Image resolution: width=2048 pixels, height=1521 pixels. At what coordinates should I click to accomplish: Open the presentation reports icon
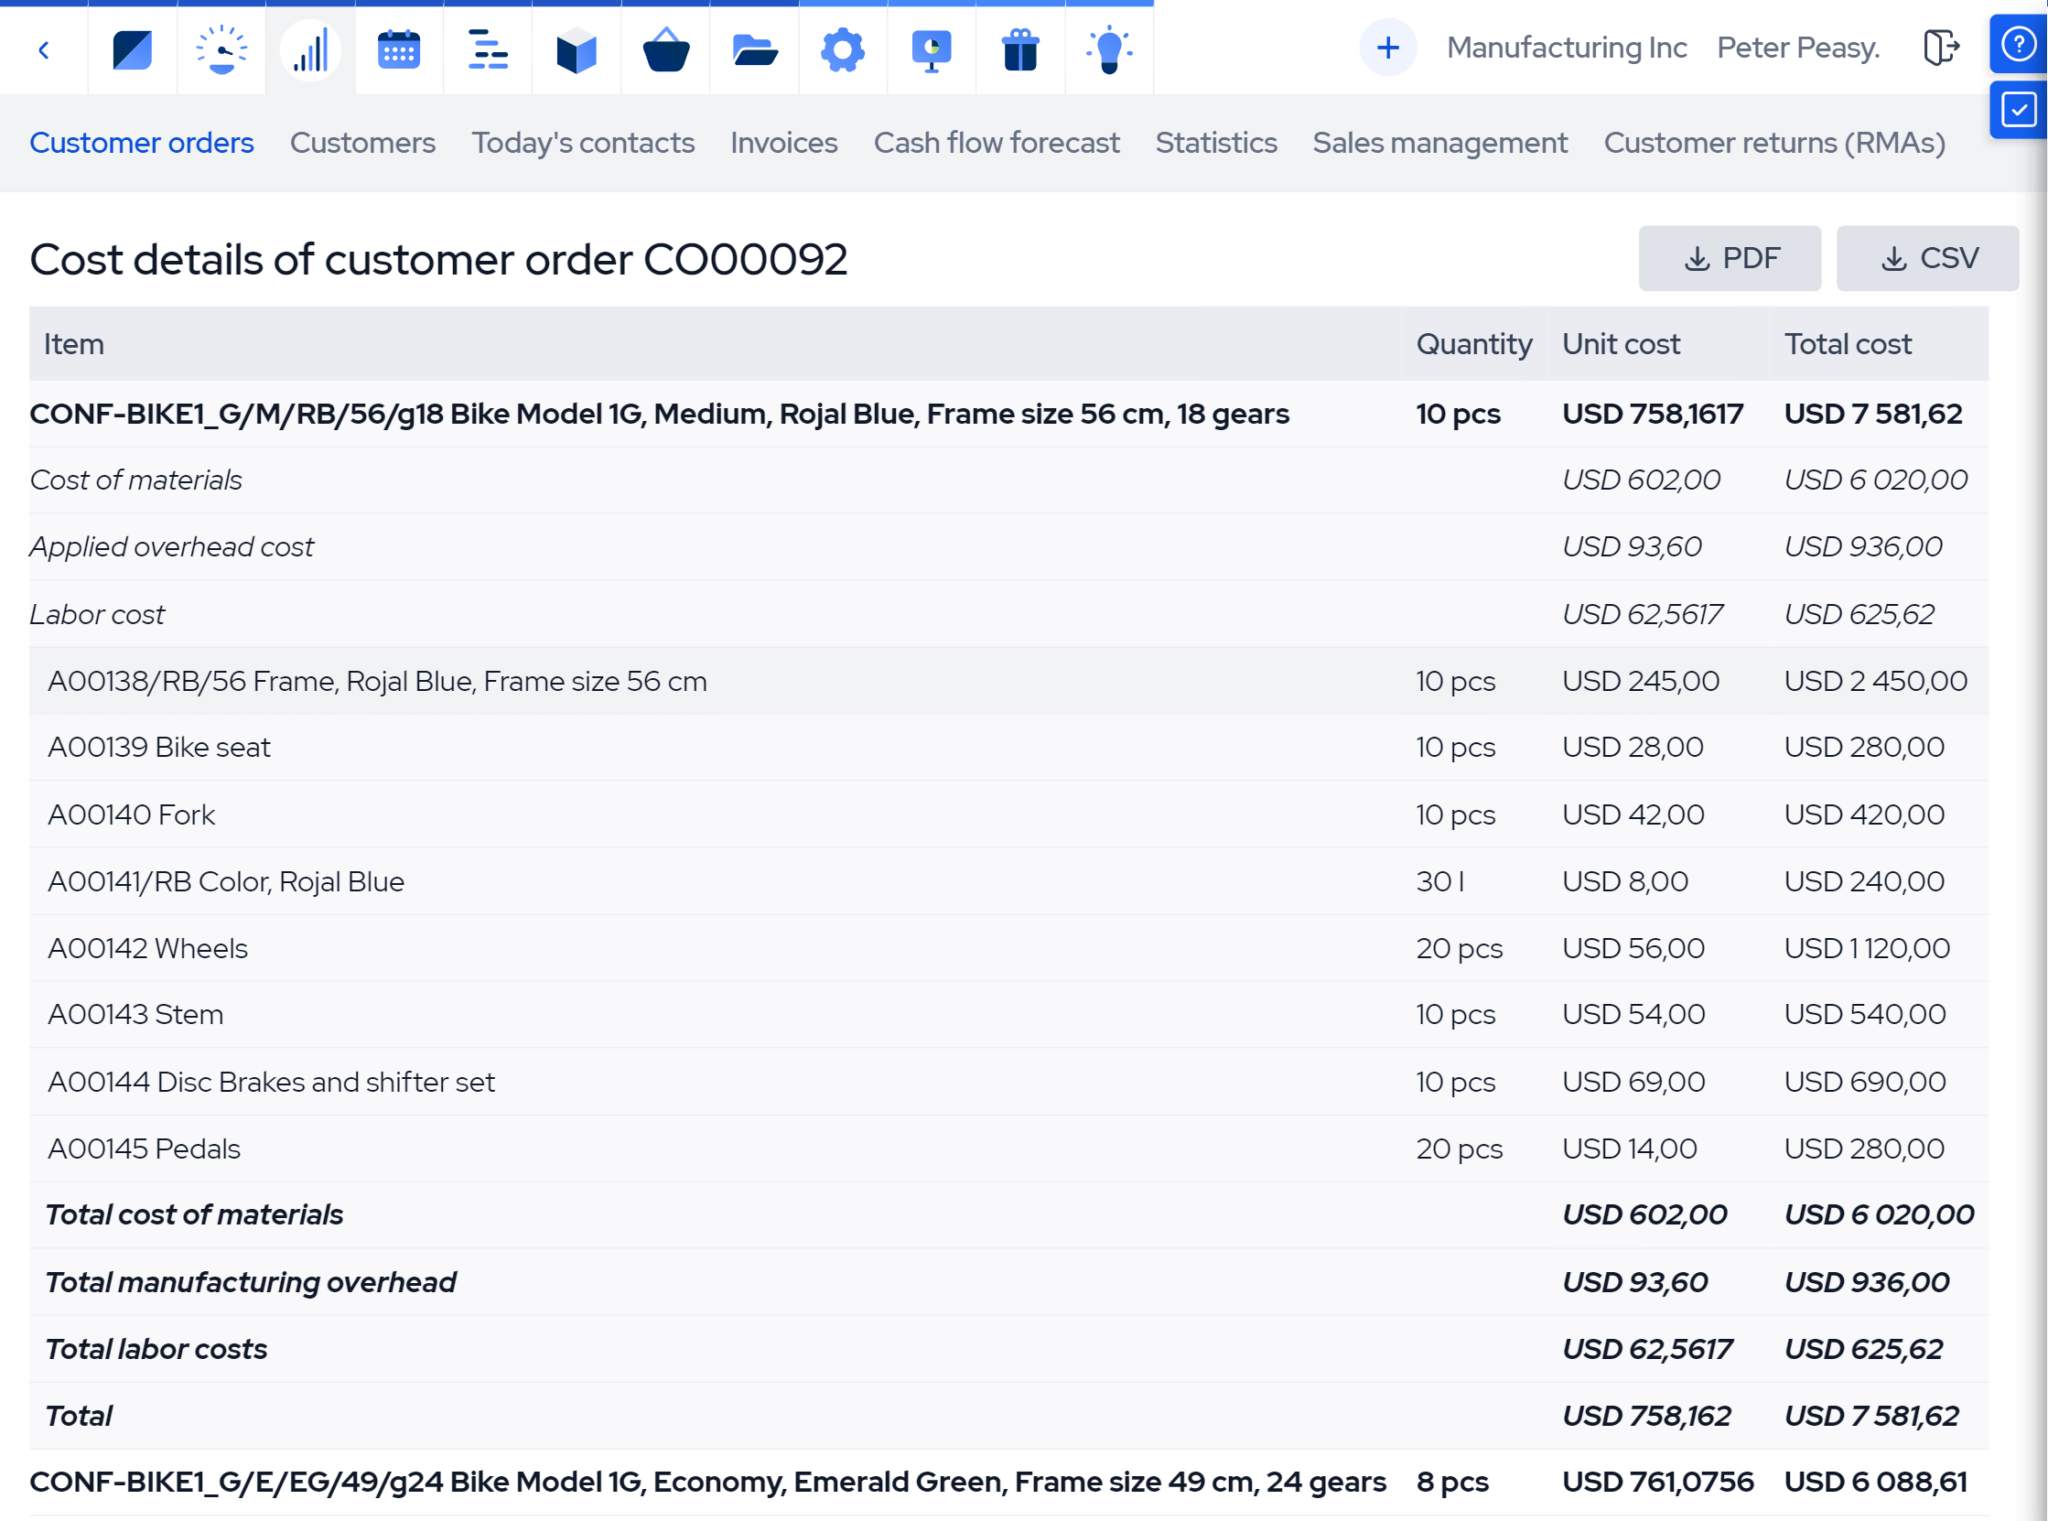[931, 48]
